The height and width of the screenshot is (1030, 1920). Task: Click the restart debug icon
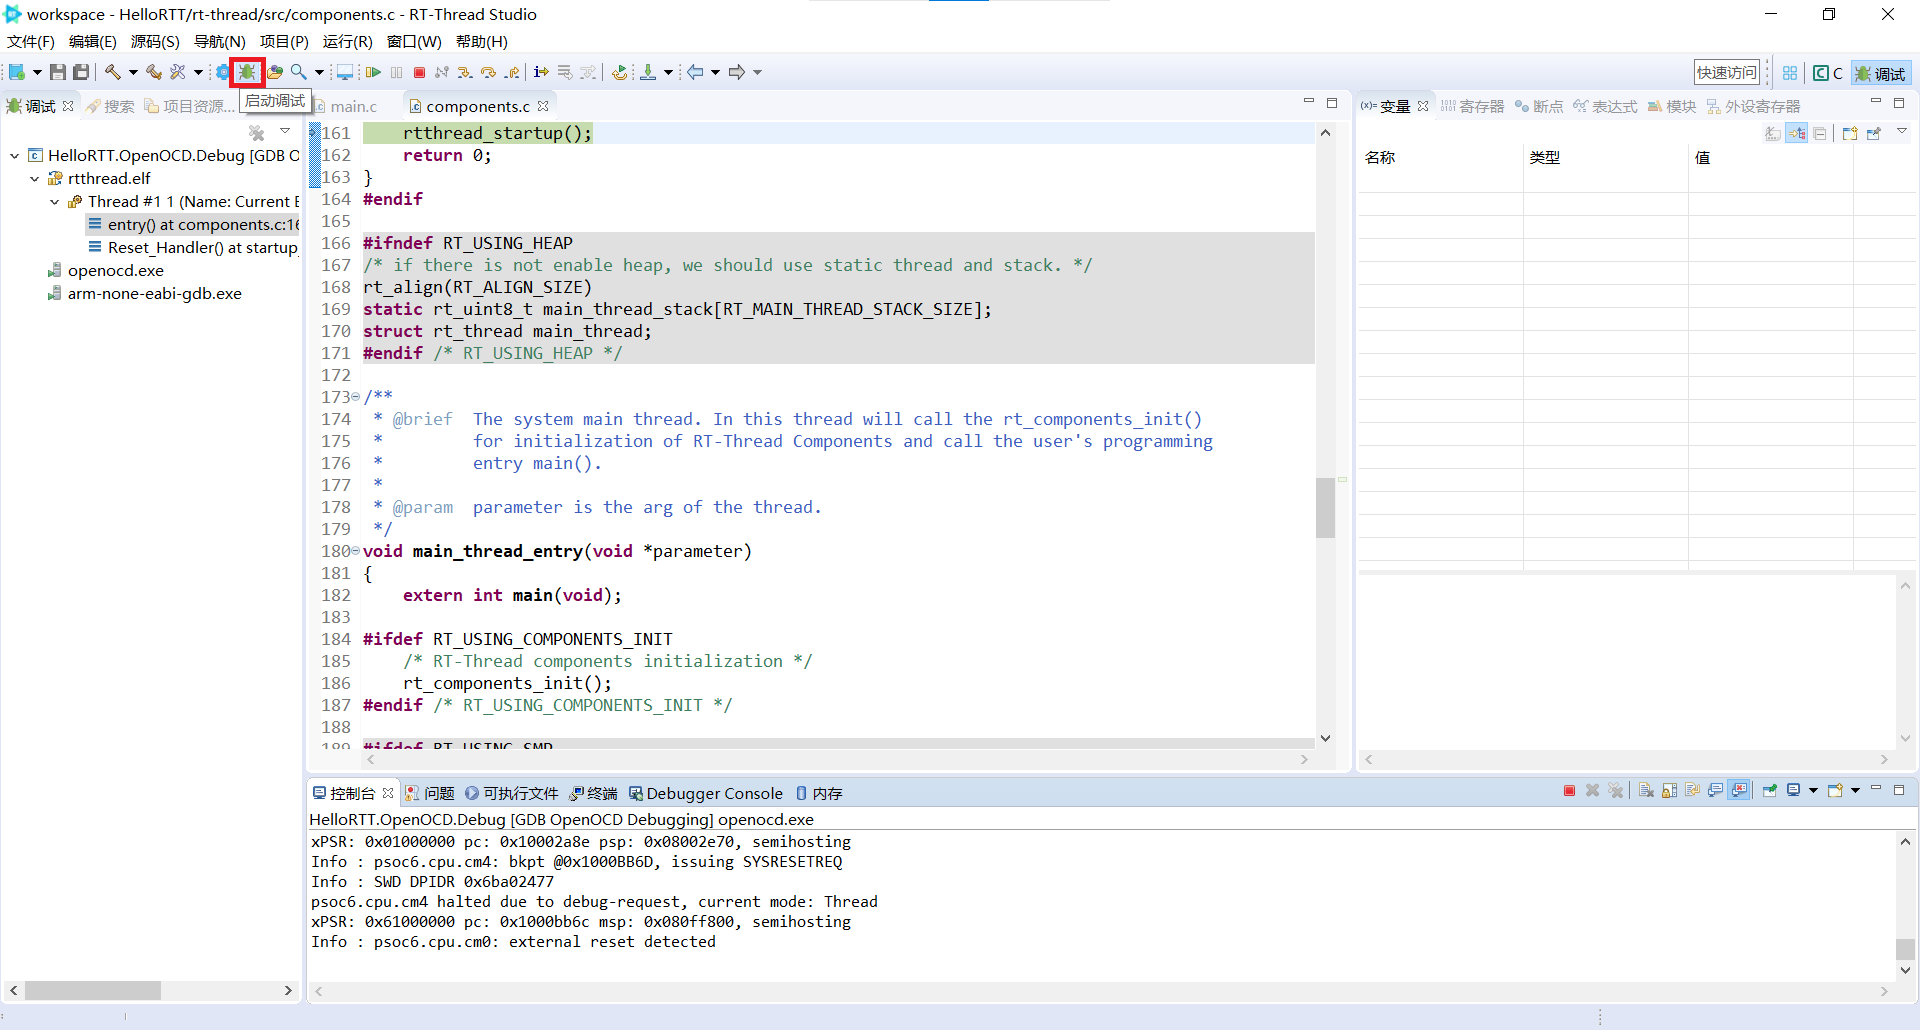pos(620,72)
